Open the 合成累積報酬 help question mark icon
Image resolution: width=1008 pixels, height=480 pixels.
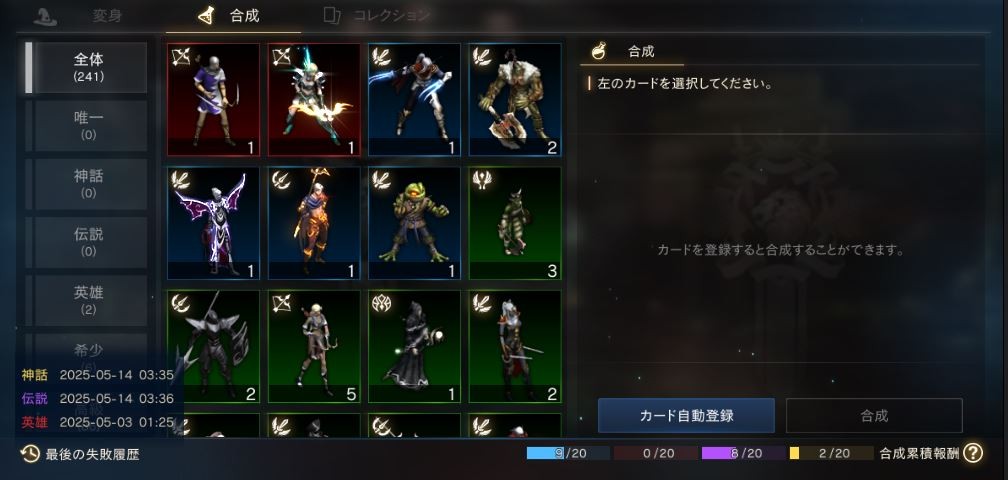pyautogui.click(x=973, y=453)
